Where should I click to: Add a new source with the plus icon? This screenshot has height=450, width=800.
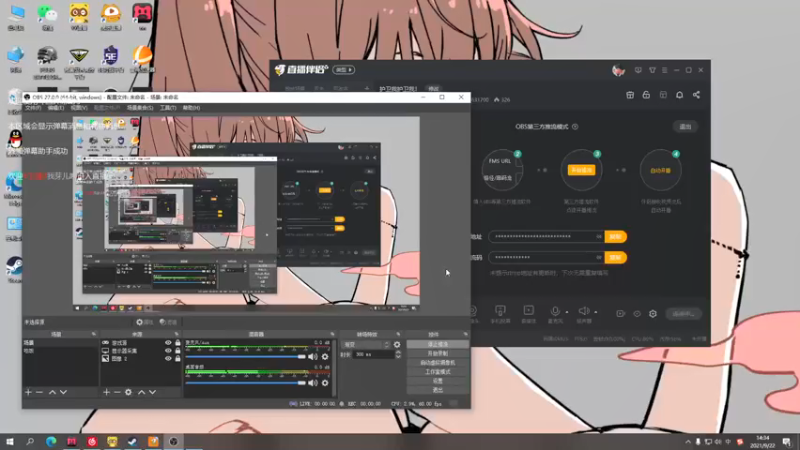[x=106, y=392]
